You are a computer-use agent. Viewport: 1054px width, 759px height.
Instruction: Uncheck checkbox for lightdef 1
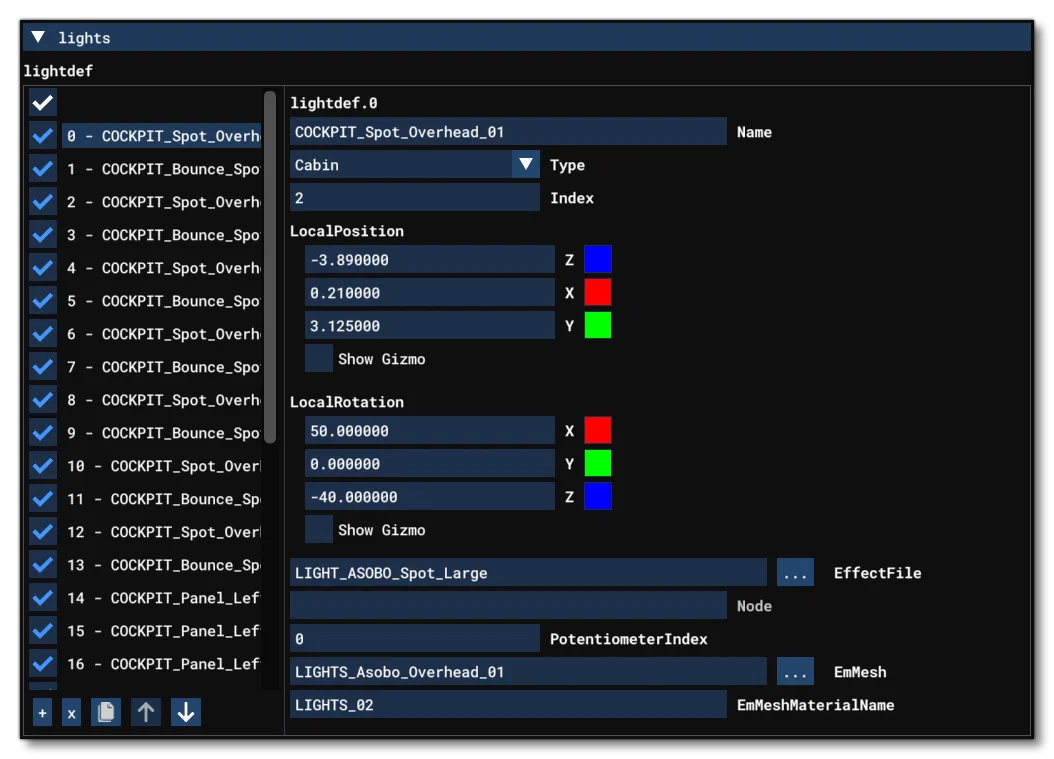tap(42, 169)
